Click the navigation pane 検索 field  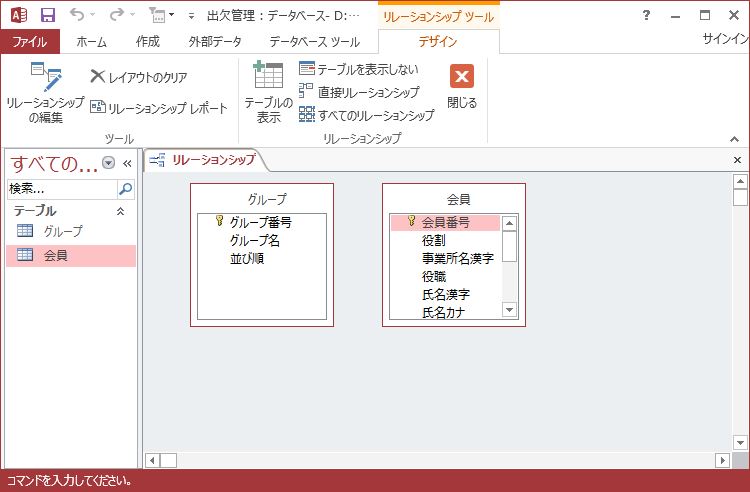coord(62,189)
